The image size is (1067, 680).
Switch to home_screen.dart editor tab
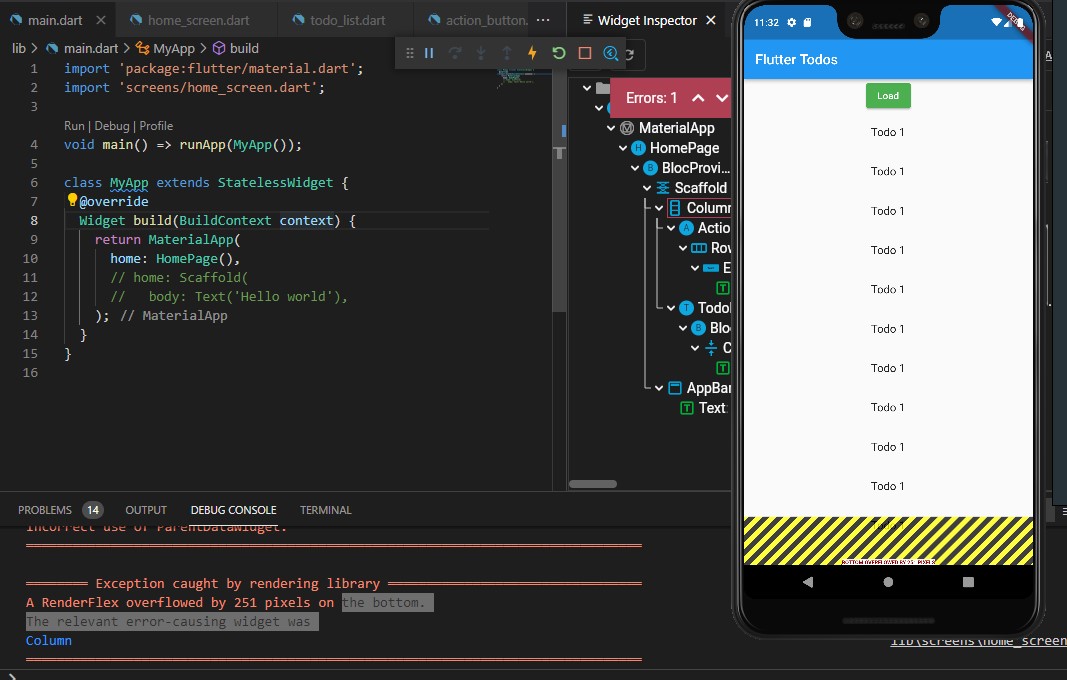(x=198, y=20)
